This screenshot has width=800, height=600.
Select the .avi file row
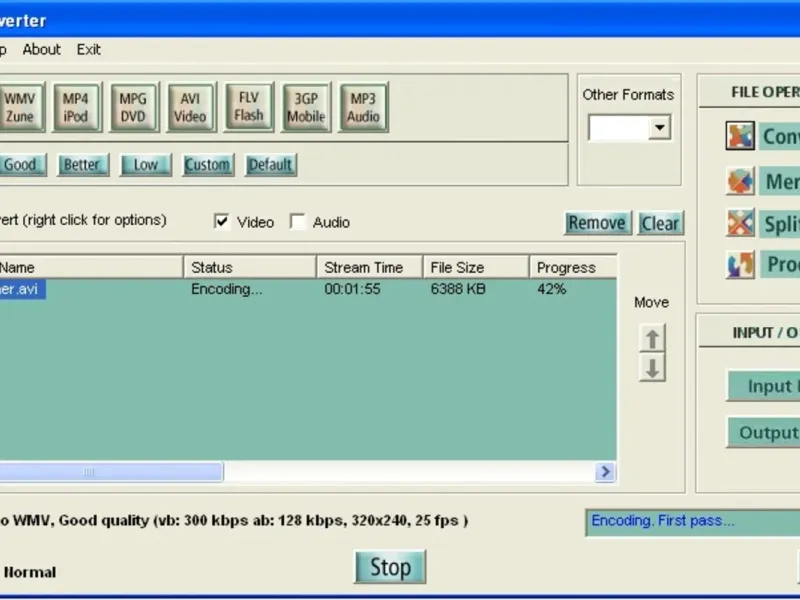(x=308, y=289)
